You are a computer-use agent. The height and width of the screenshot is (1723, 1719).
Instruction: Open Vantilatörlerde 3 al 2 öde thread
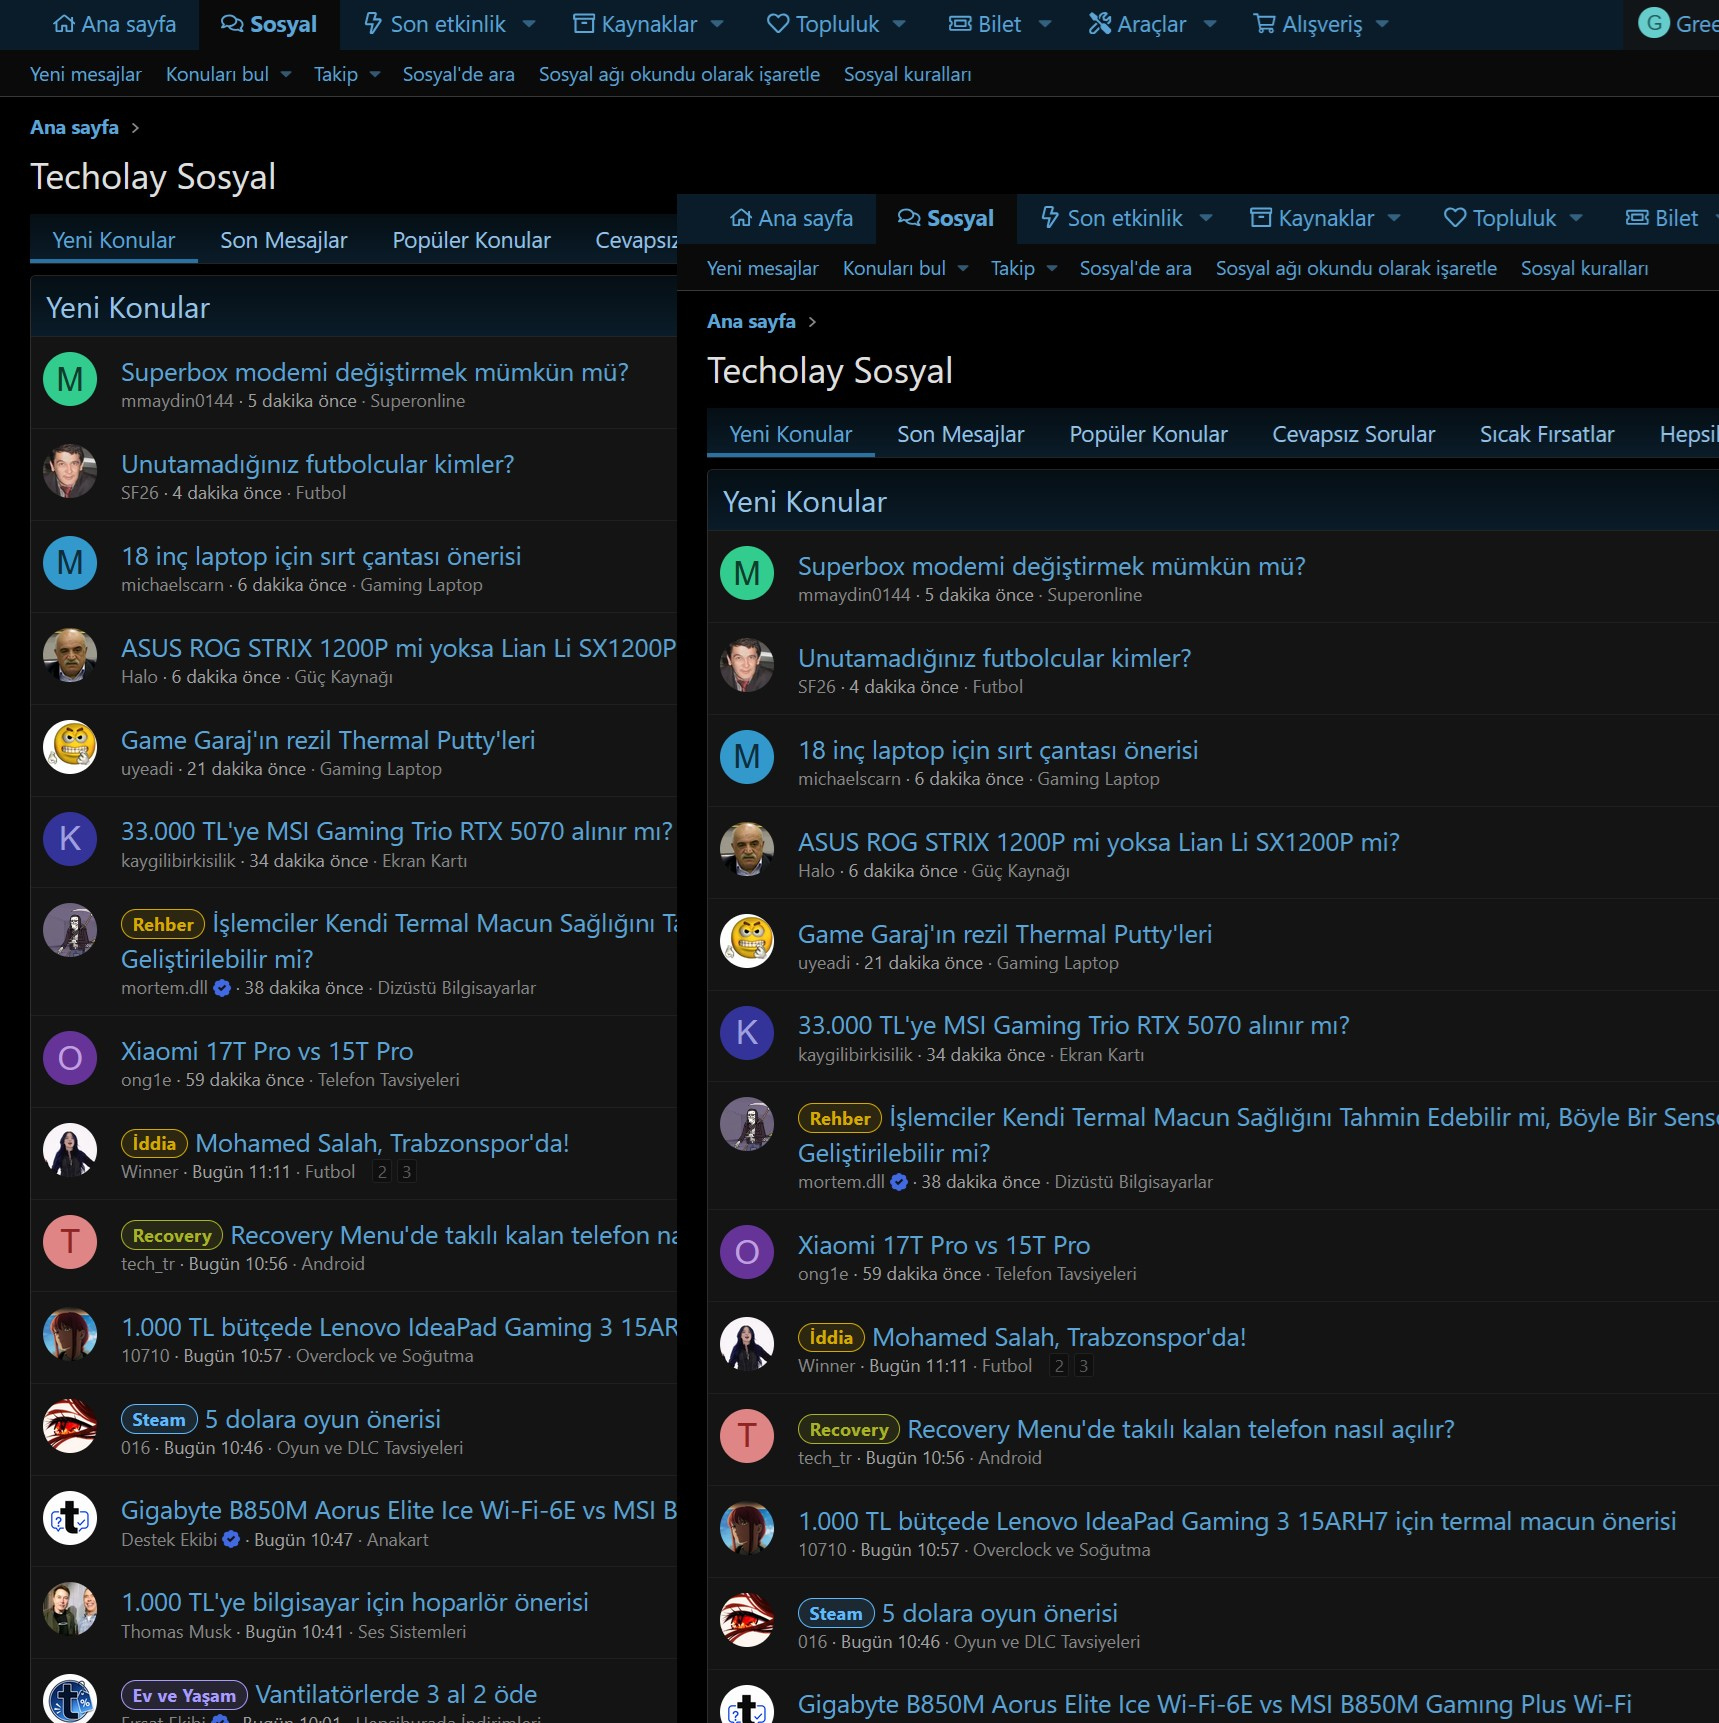pos(396,1694)
